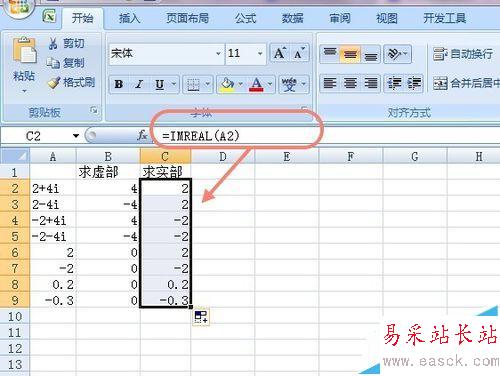Image resolution: width=500 pixels, height=376 pixels.
Task: Copy selection with 复制
Action: pos(65,63)
